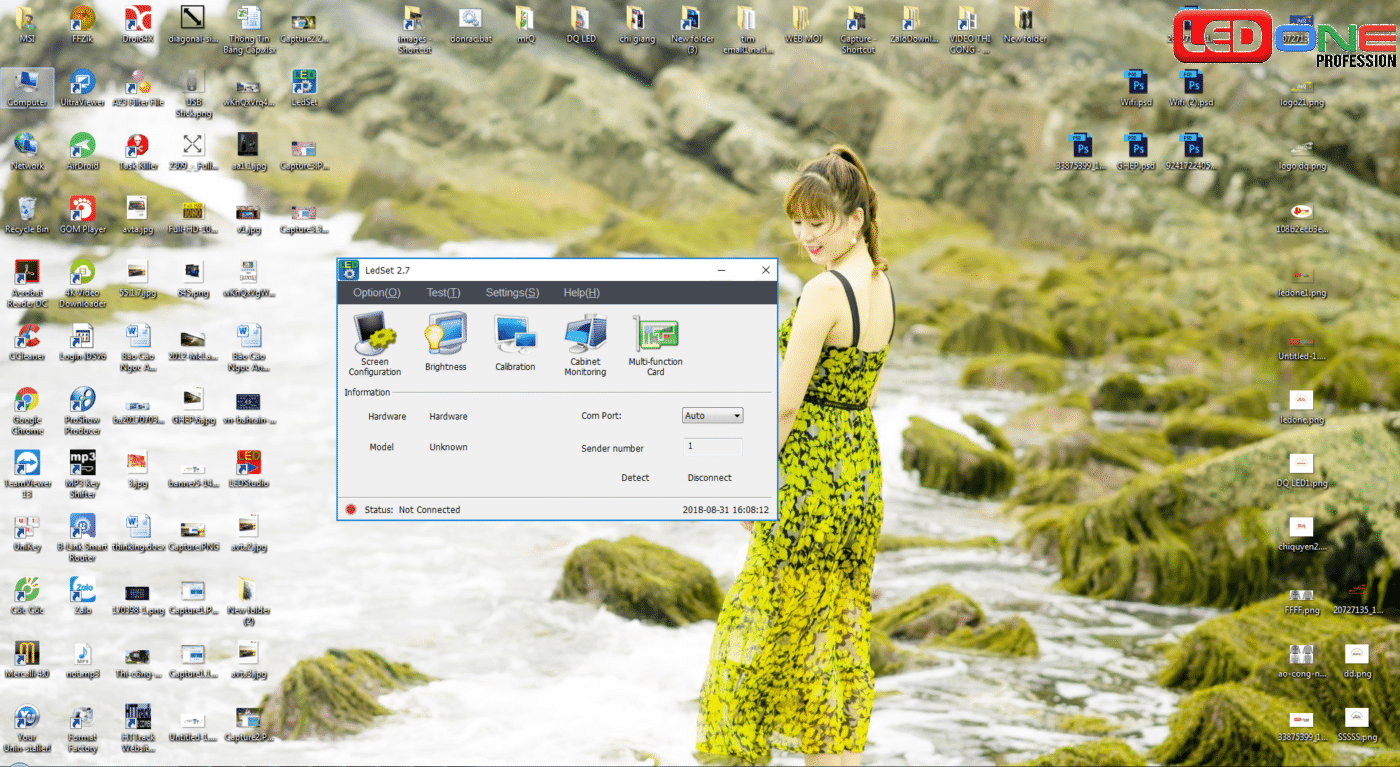The height and width of the screenshot is (767, 1400).
Task: Select the Mercalli 4.0 shortcut
Action: click(27, 659)
